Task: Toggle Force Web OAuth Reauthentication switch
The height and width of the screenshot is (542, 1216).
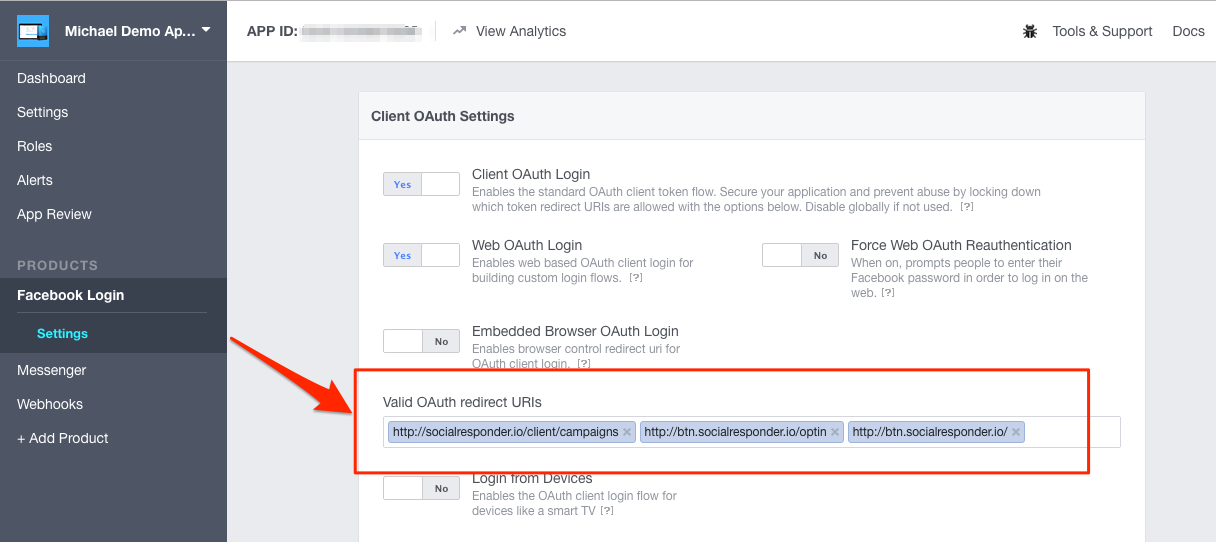Action: pos(800,255)
